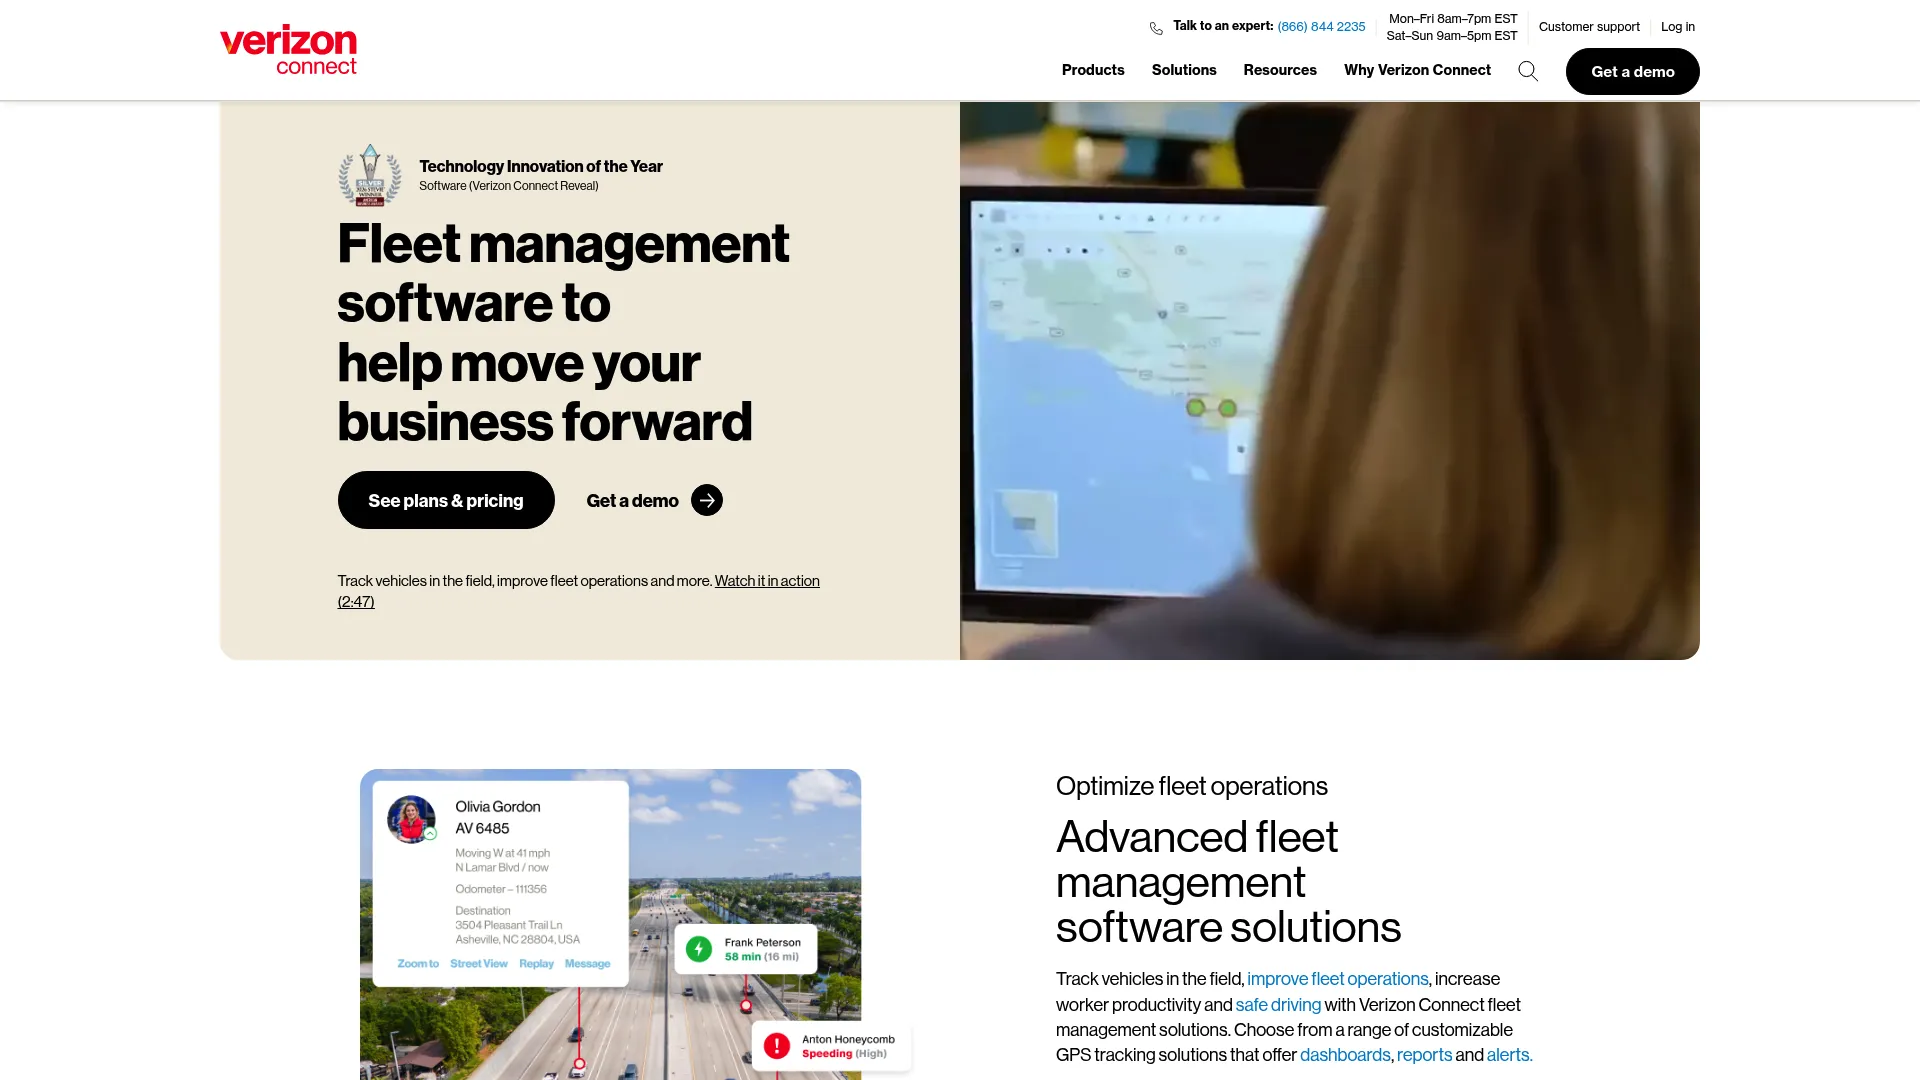Click Olivia Gordon's profile avatar
This screenshot has width=1920, height=1080.
click(411, 819)
